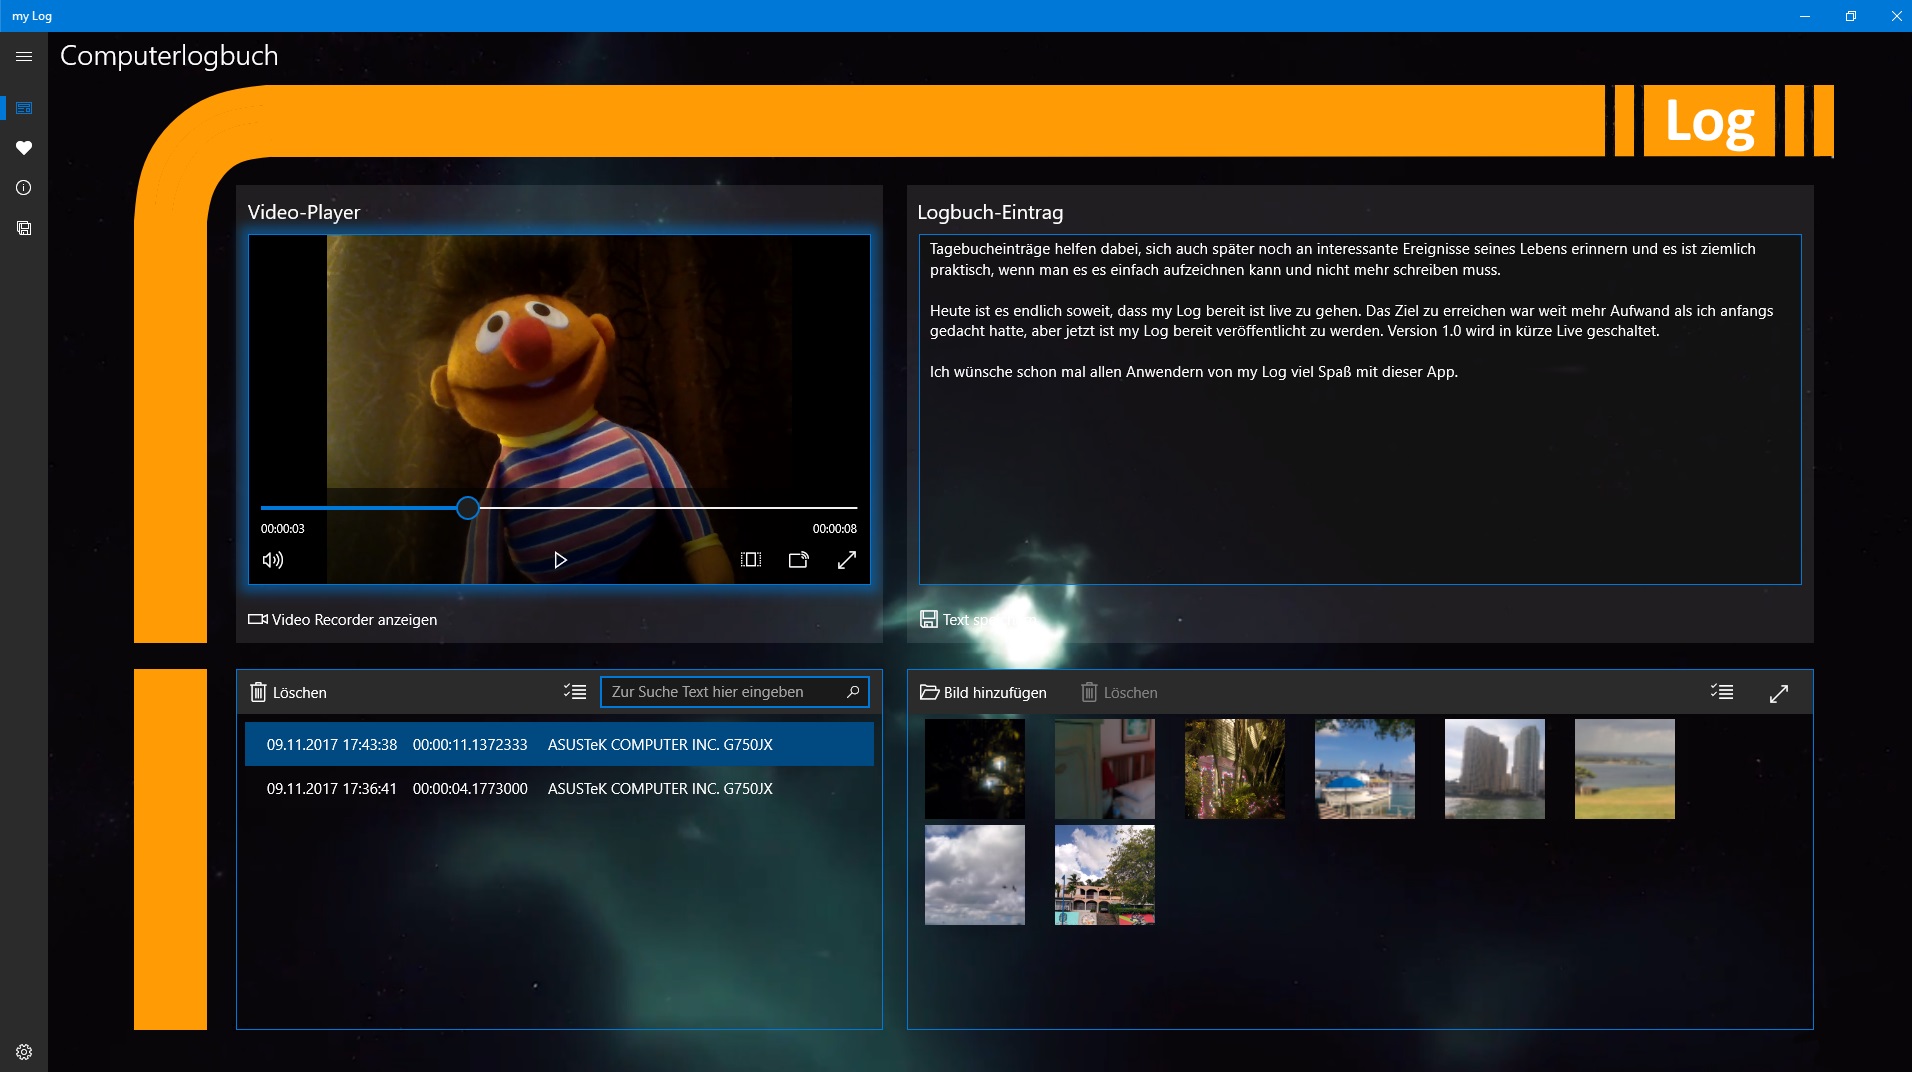Screen dimensions: 1912x1072
Task: Open the cloudy sky thumbnail
Action: 975,875
